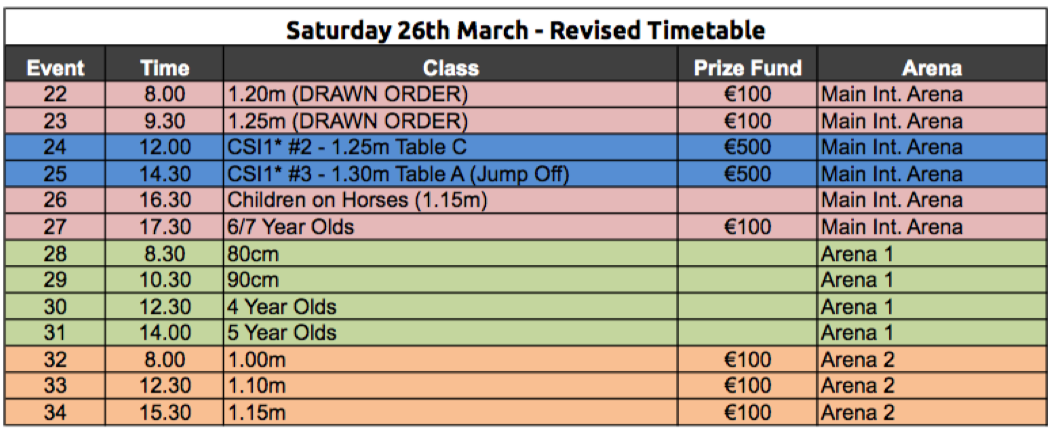Click the Prize Fund column header
The height and width of the screenshot is (433, 1053).
click(x=747, y=67)
